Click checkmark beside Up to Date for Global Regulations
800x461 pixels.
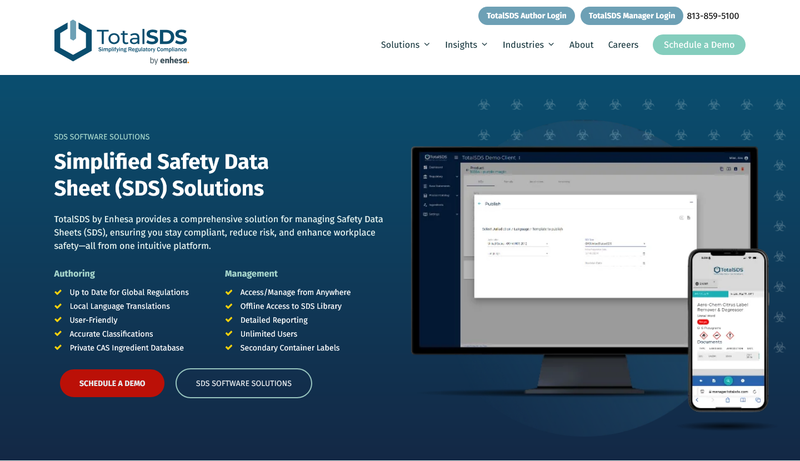[58, 292]
